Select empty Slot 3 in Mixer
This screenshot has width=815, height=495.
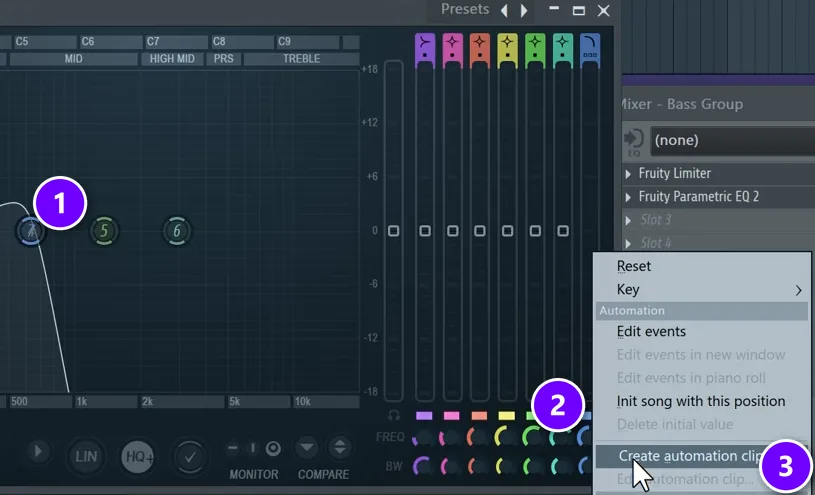coord(655,220)
